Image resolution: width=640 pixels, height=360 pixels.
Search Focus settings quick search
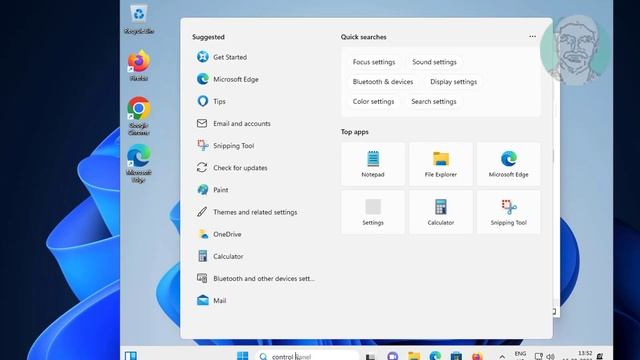point(374,62)
